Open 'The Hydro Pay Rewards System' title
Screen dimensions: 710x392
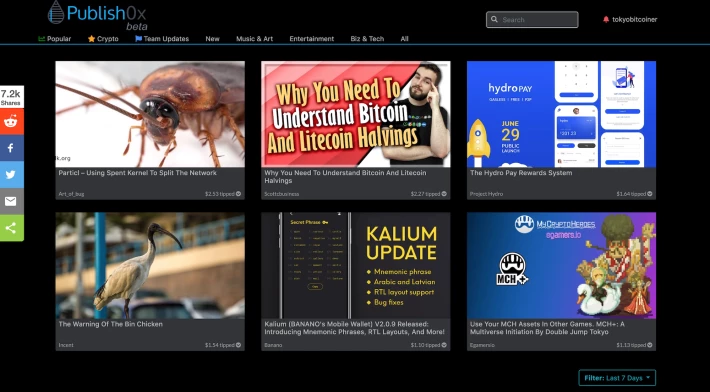point(521,173)
